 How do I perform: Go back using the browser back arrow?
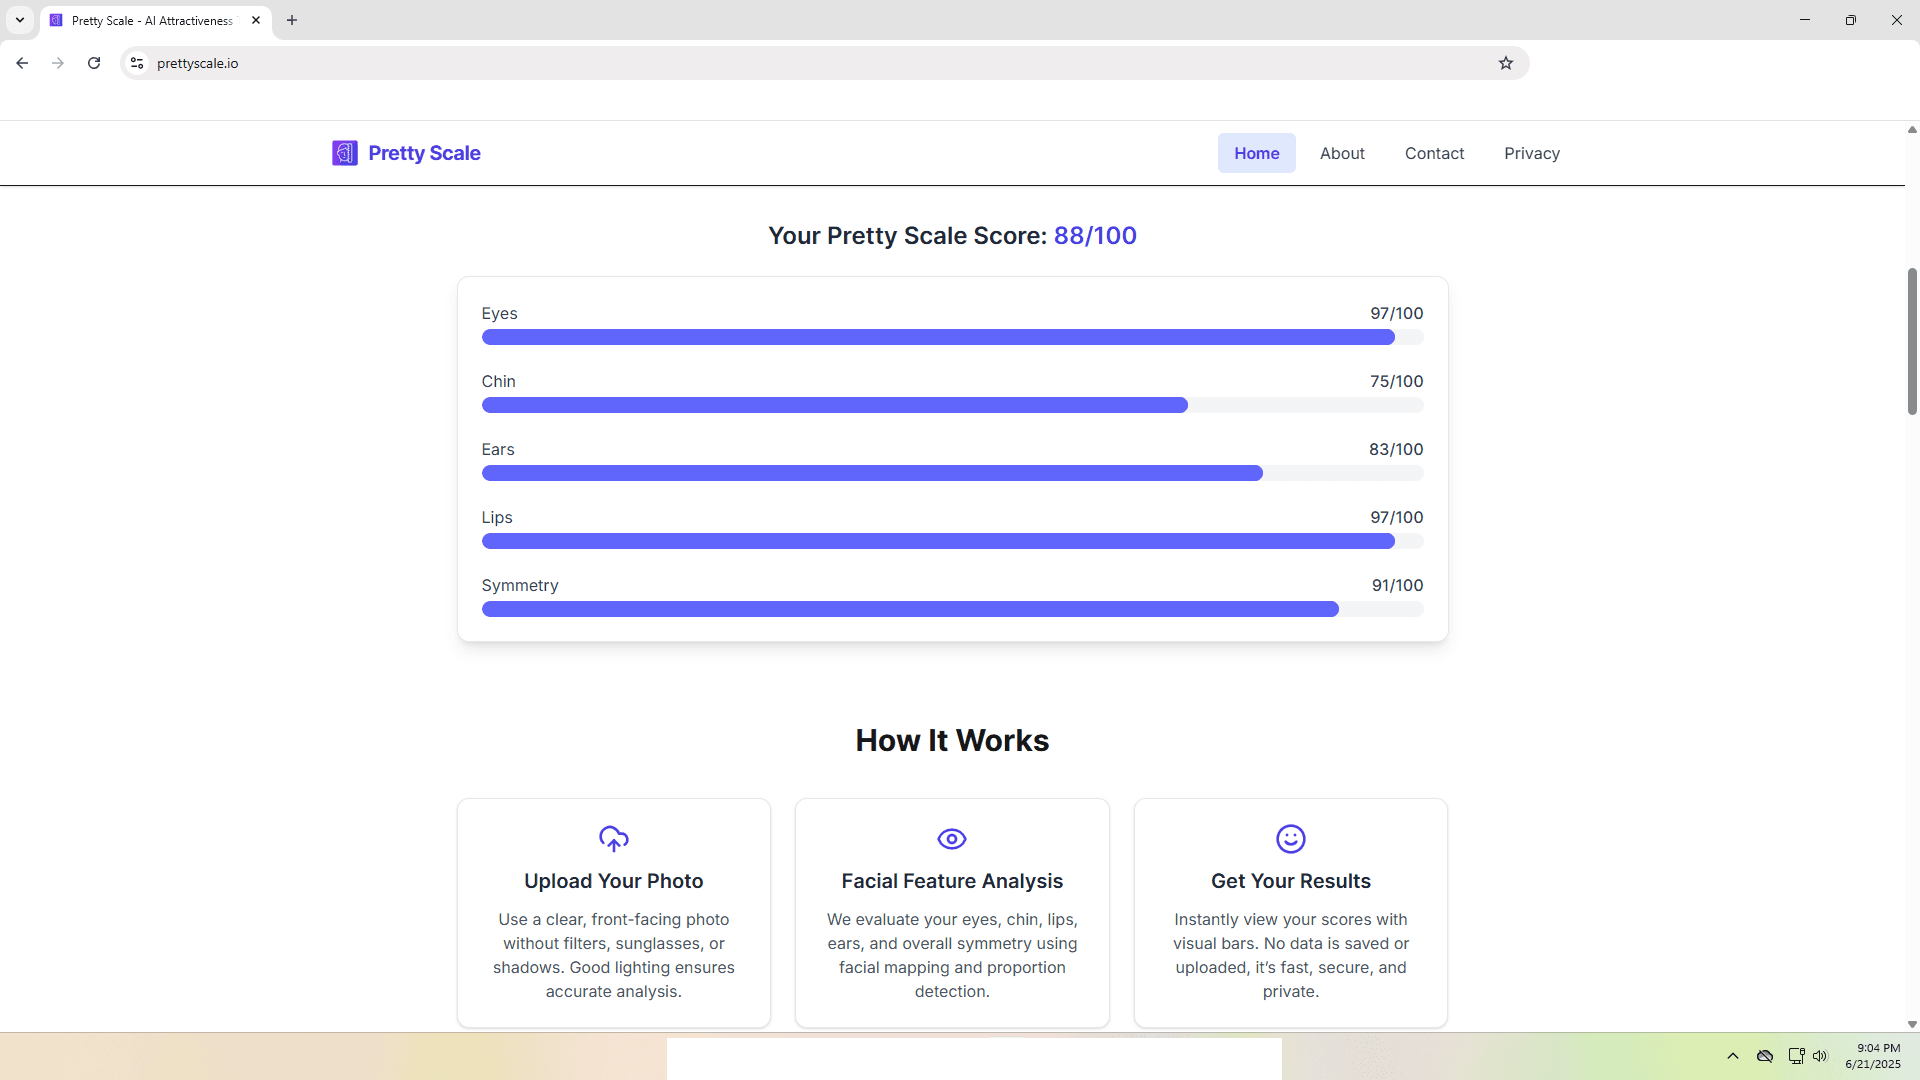tap(22, 63)
